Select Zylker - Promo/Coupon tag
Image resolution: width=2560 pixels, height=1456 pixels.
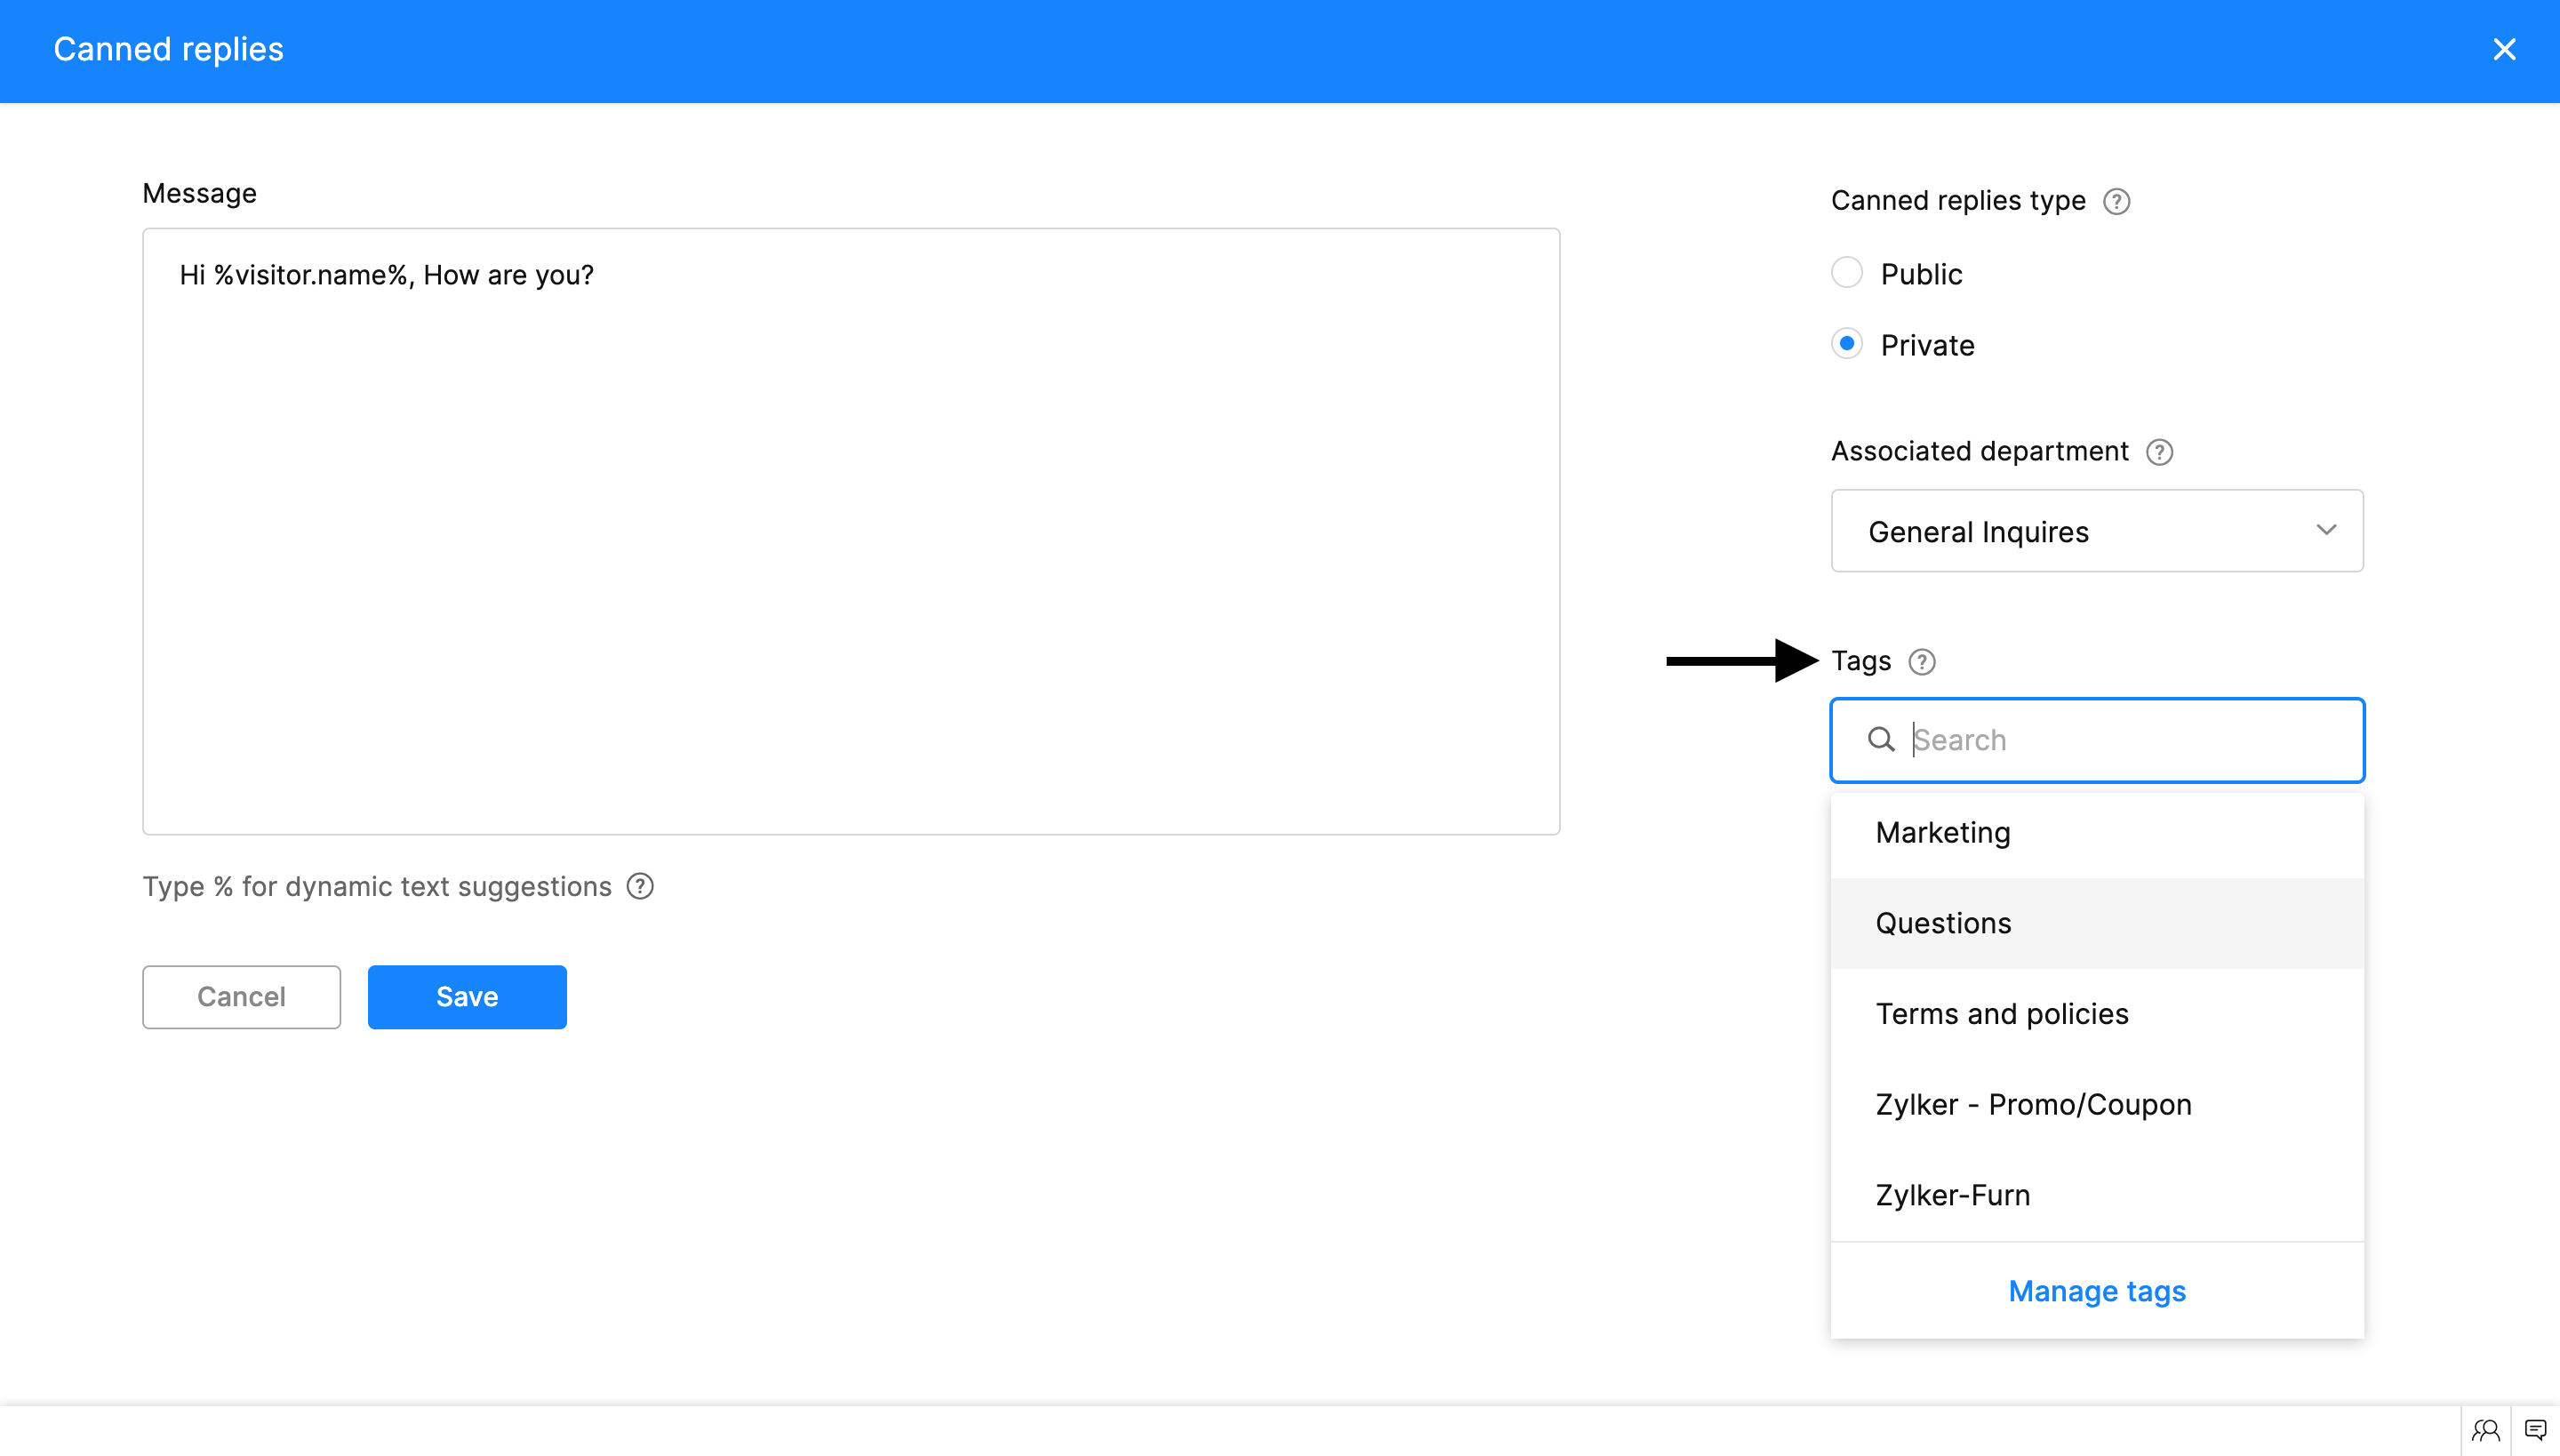[2032, 1104]
